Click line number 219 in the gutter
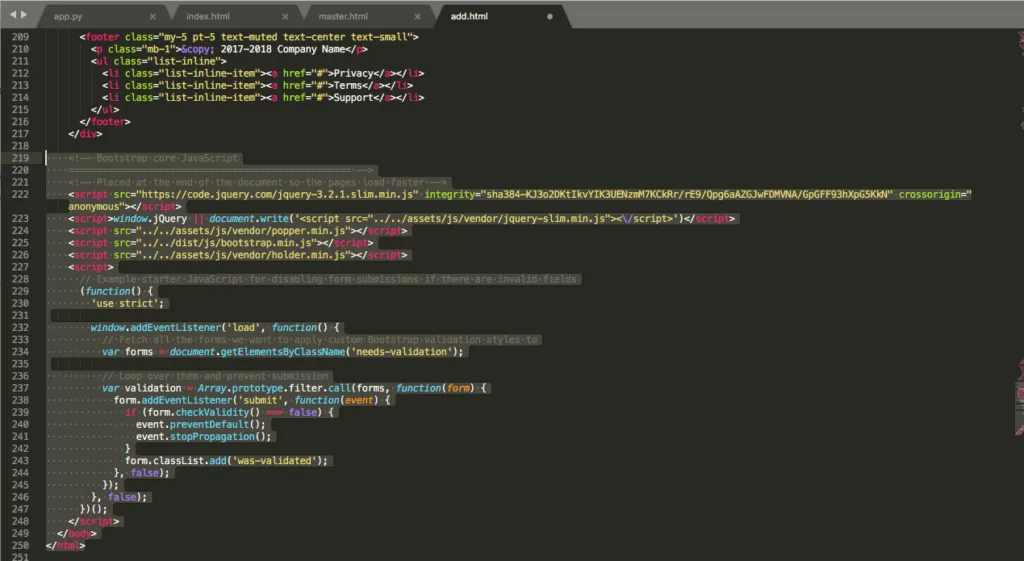1024x561 pixels. pos(20,158)
